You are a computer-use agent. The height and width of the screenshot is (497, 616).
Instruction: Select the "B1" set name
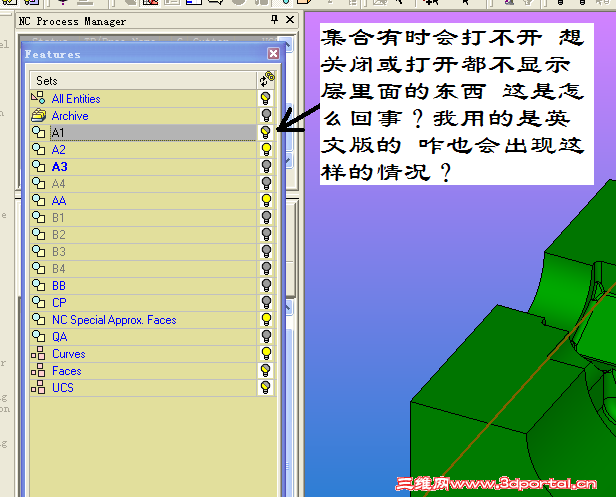pyautogui.click(x=58, y=218)
